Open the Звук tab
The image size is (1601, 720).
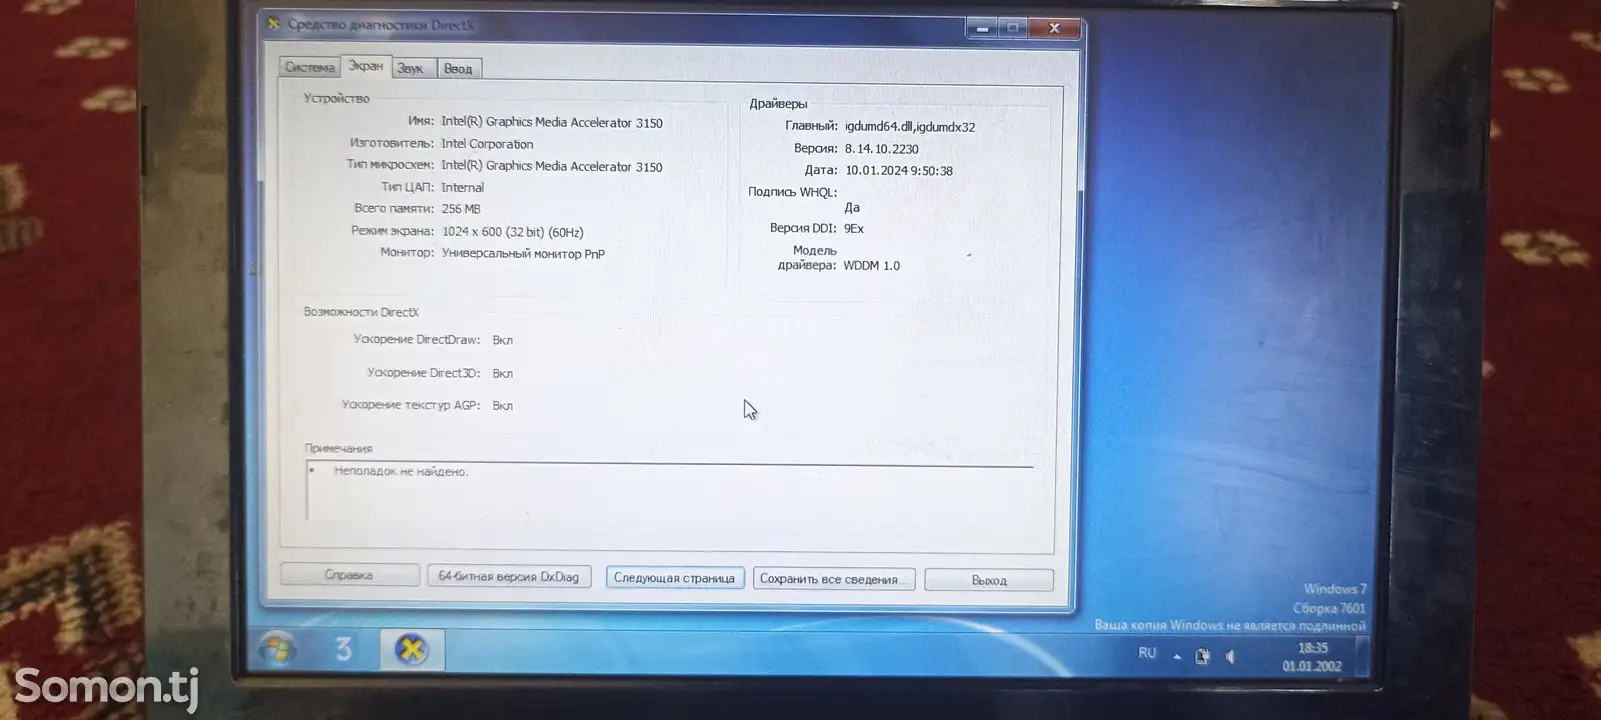[411, 68]
